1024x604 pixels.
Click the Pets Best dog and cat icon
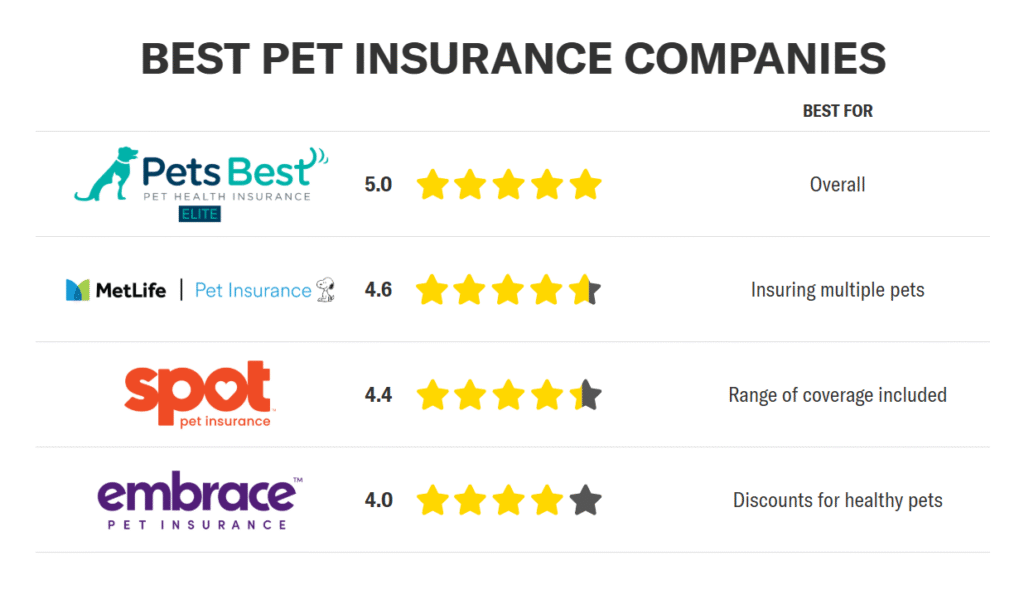(x=106, y=174)
